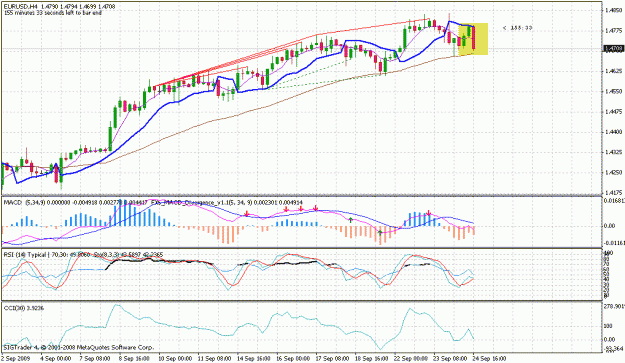Screen dimensions: 625x363
Task: Click the '155 minutes 33 seconds left to bar end' text
Action: tap(52, 13)
